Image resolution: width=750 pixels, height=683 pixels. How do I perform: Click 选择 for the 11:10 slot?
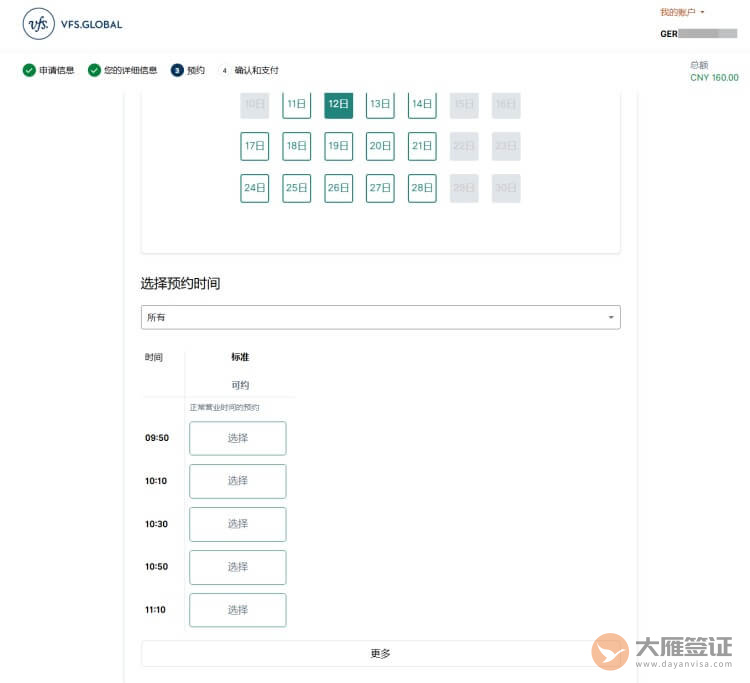238,610
